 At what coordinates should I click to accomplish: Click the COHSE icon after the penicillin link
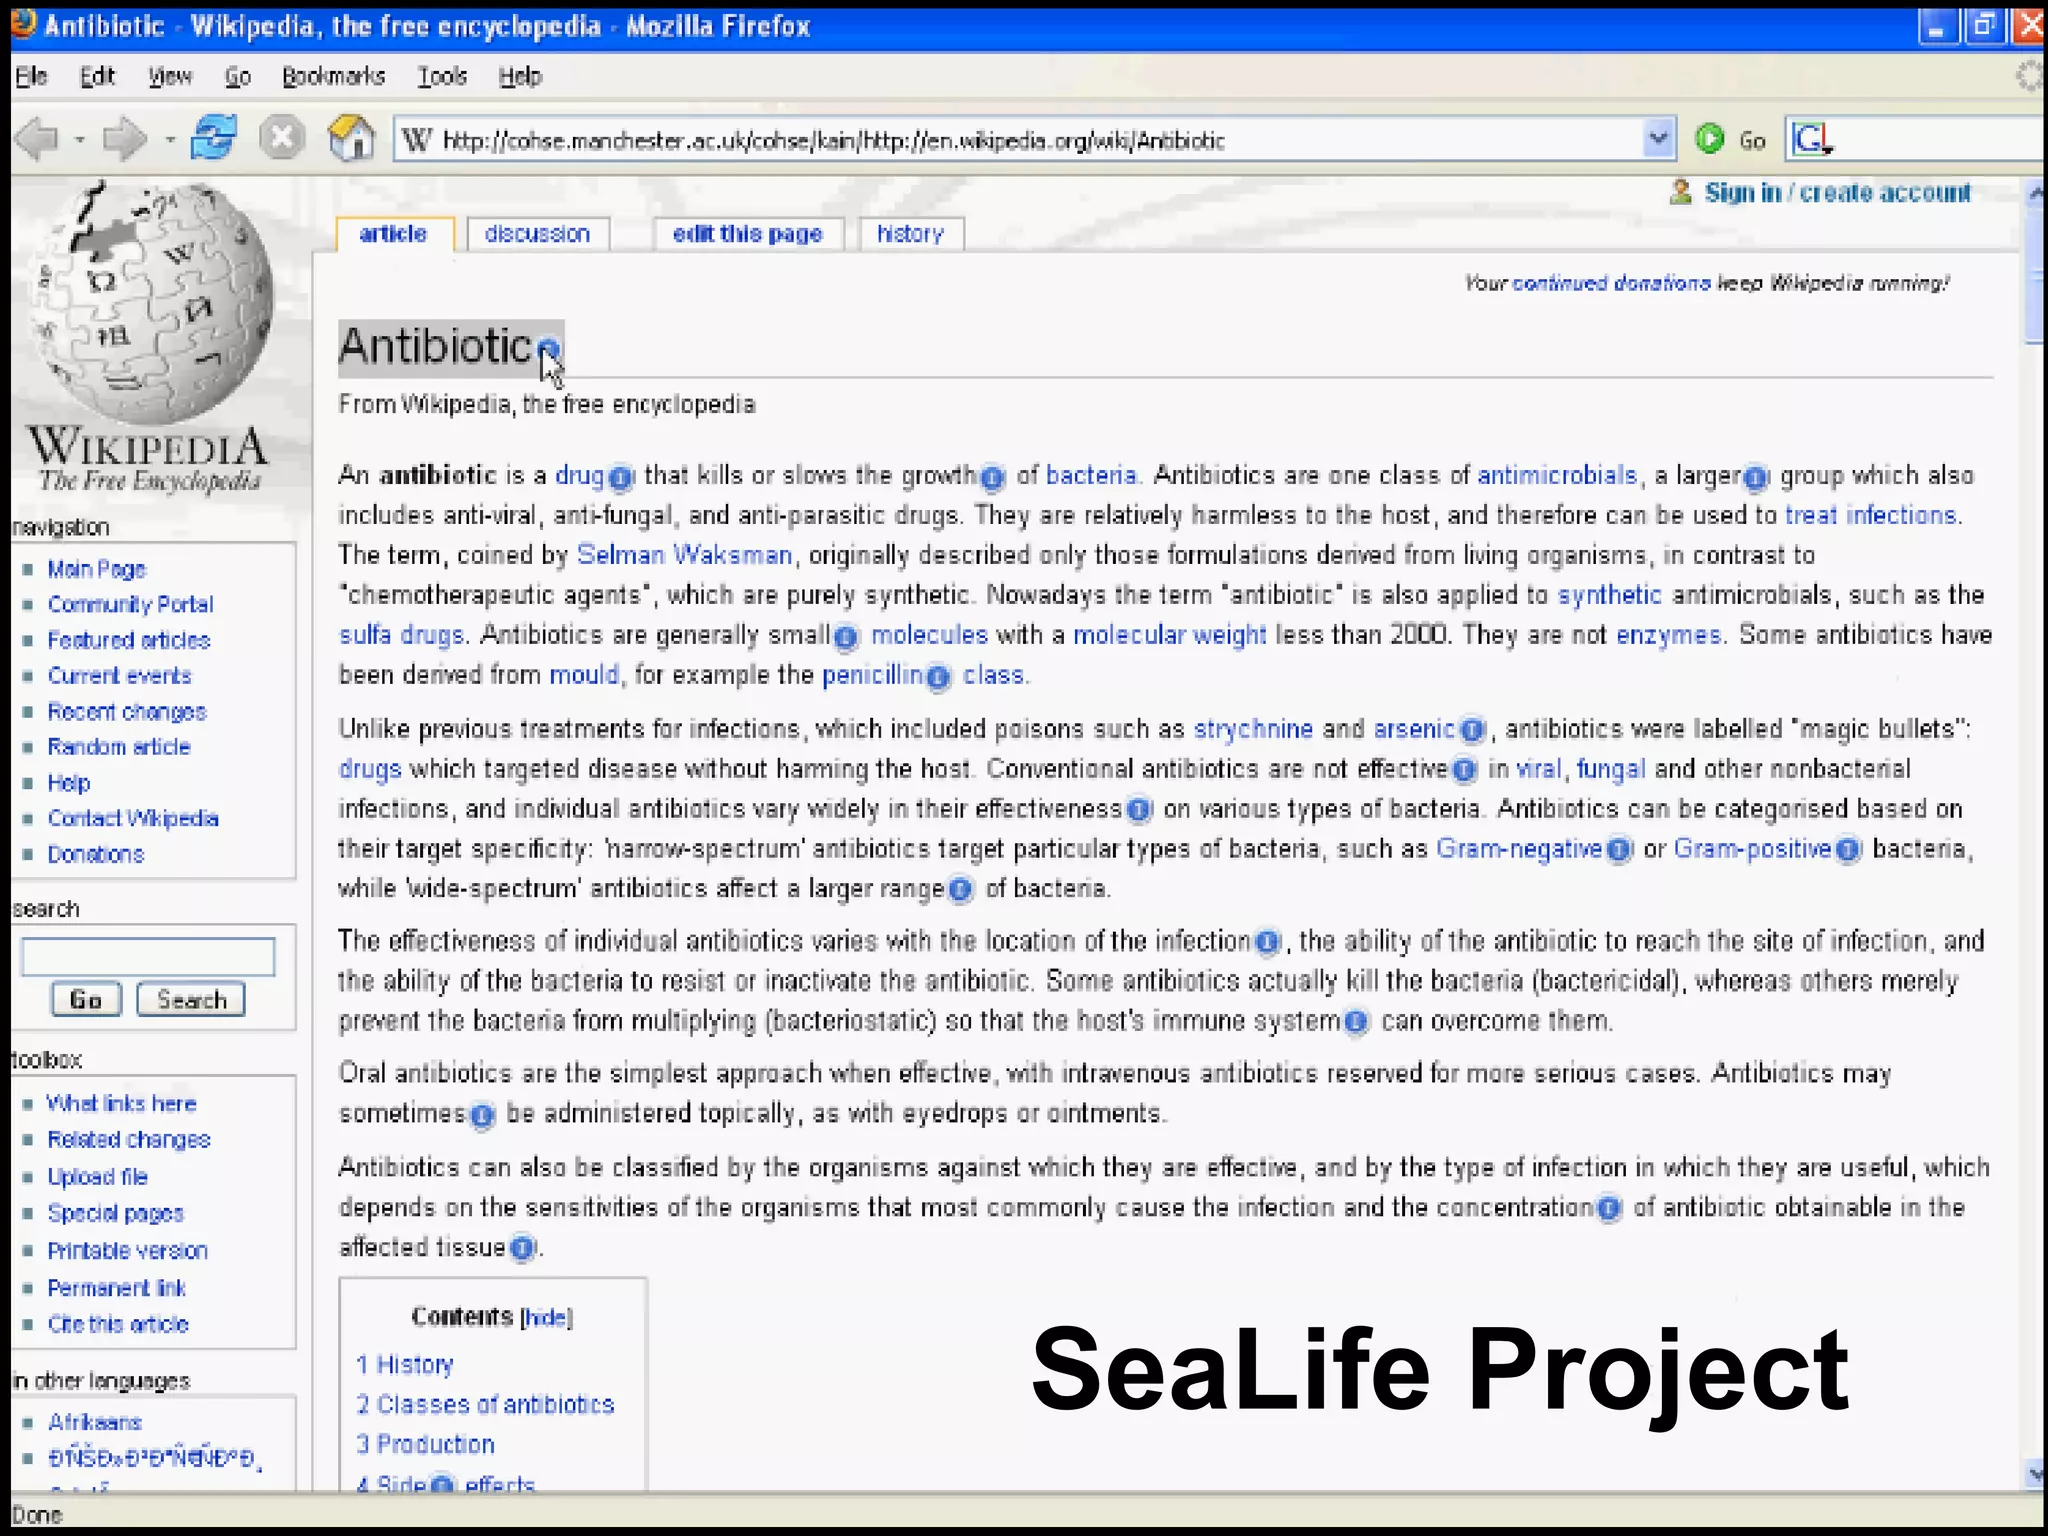pyautogui.click(x=937, y=678)
